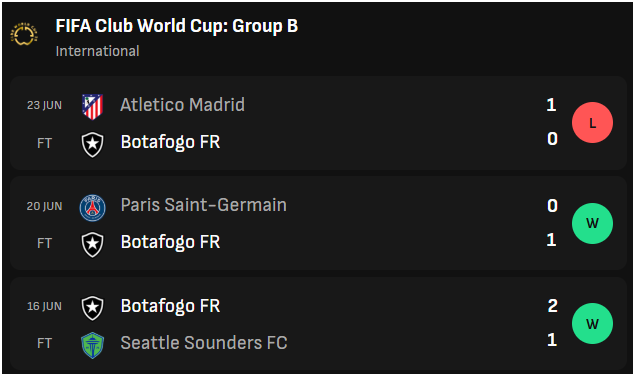Open the Seattle Sounders FC team name
Image resolution: width=635 pixels, height=376 pixels.
coord(204,343)
